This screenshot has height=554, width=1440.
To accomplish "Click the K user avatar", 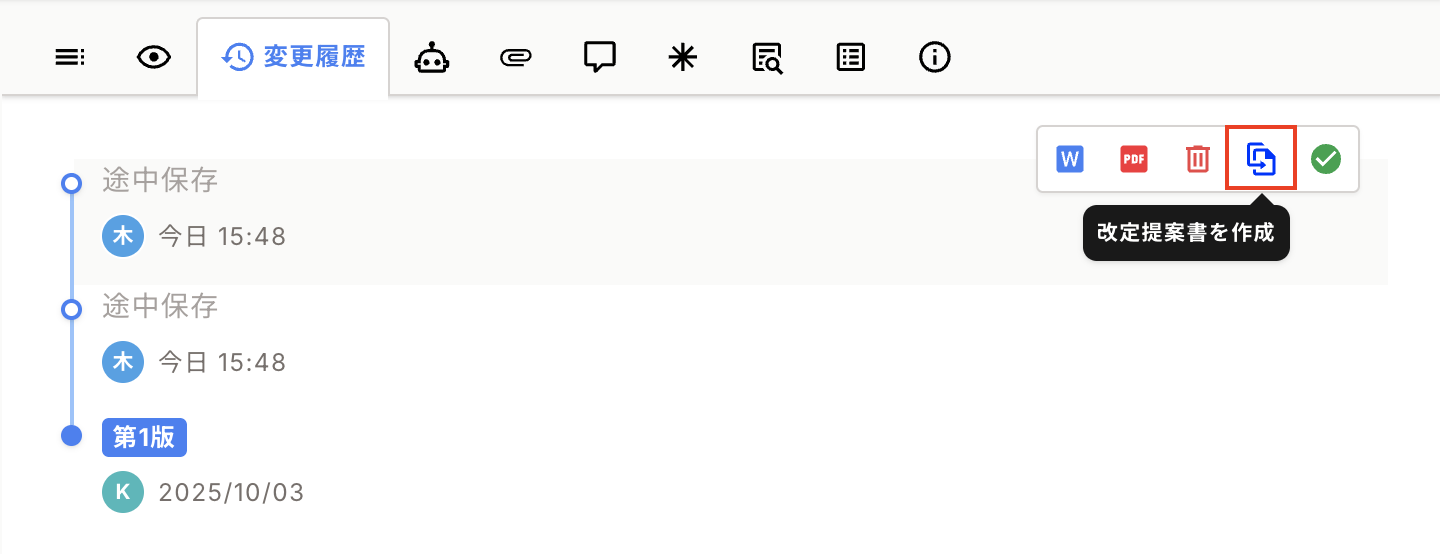I will (123, 492).
